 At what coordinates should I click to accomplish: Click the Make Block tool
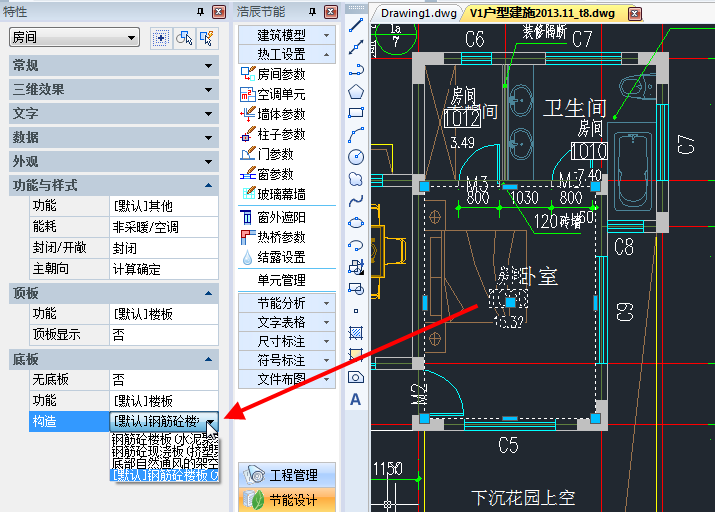pyautogui.click(x=356, y=289)
